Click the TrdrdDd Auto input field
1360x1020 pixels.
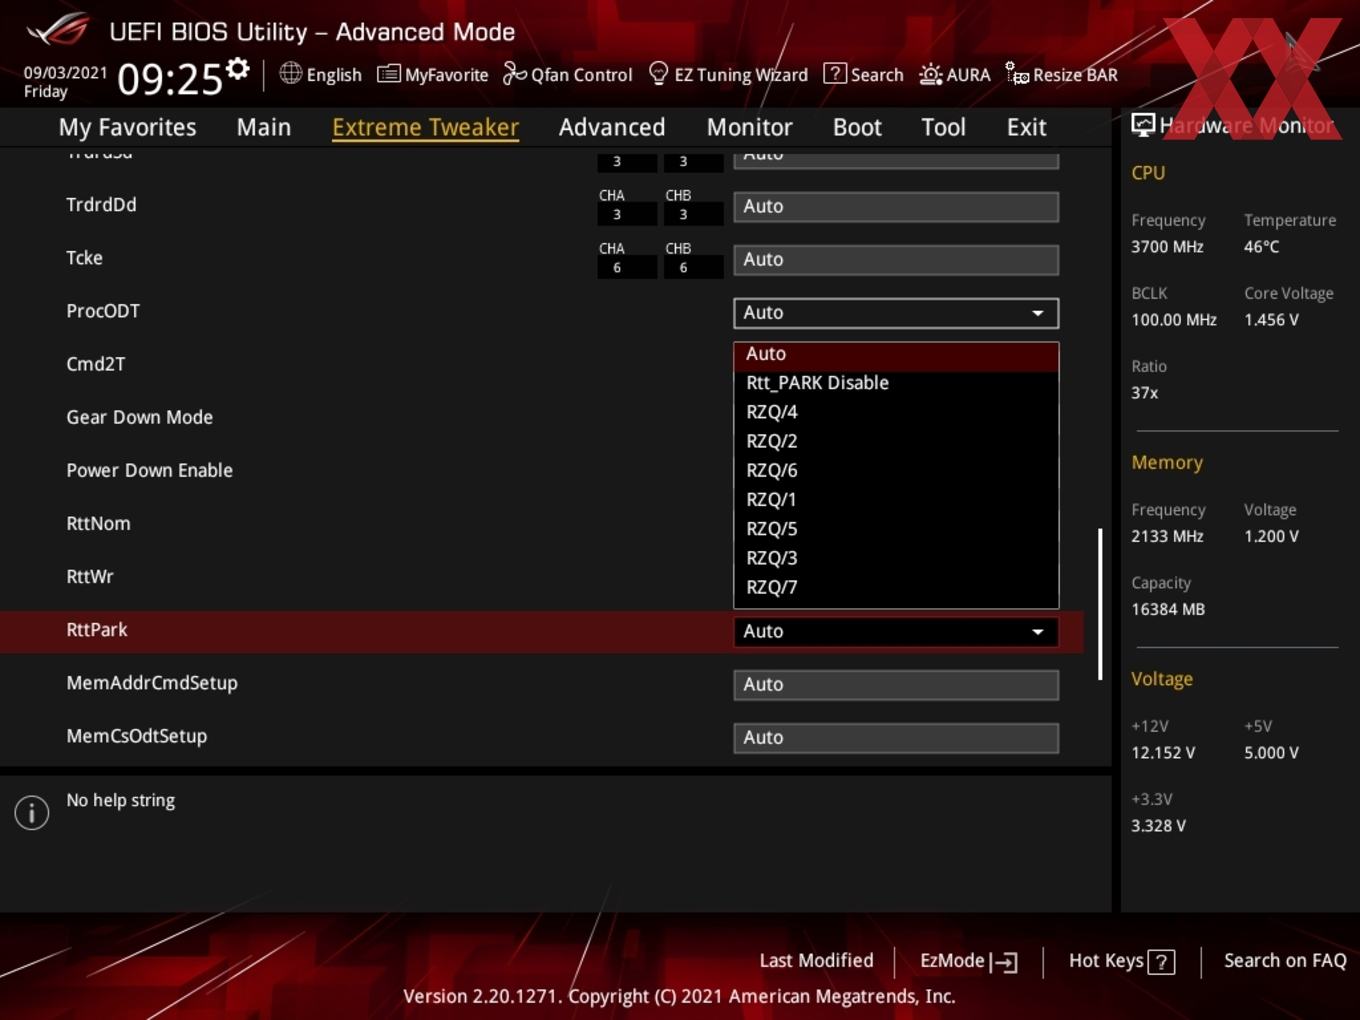pyautogui.click(x=896, y=207)
